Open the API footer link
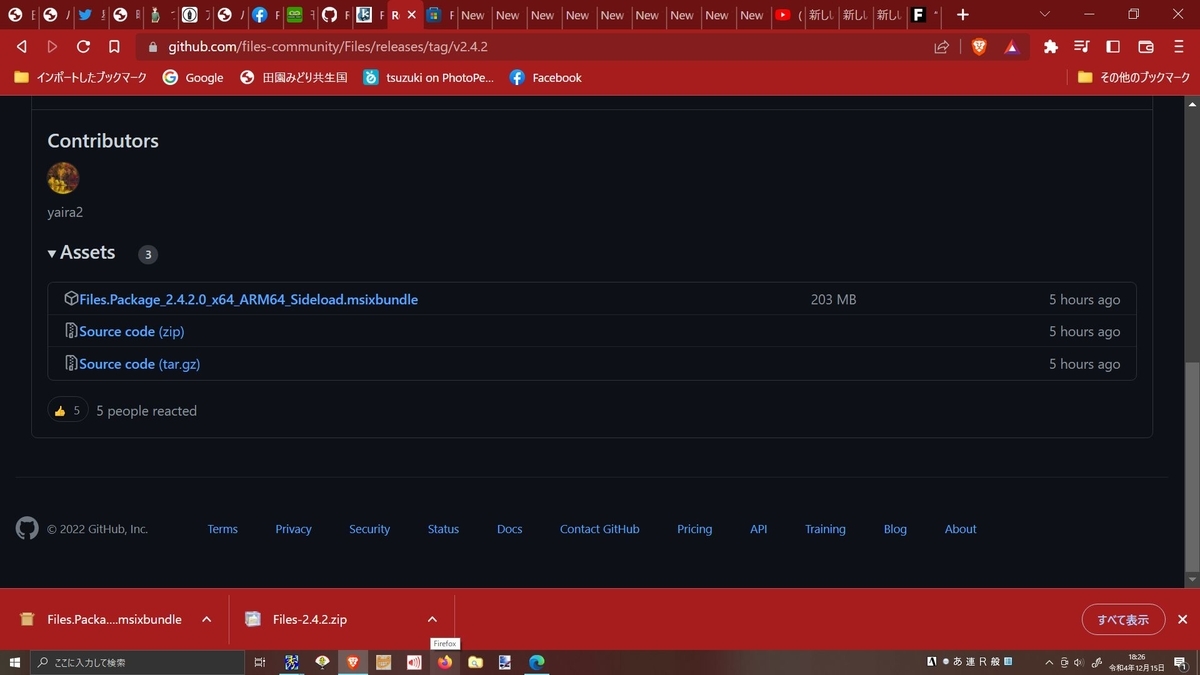 [759, 529]
